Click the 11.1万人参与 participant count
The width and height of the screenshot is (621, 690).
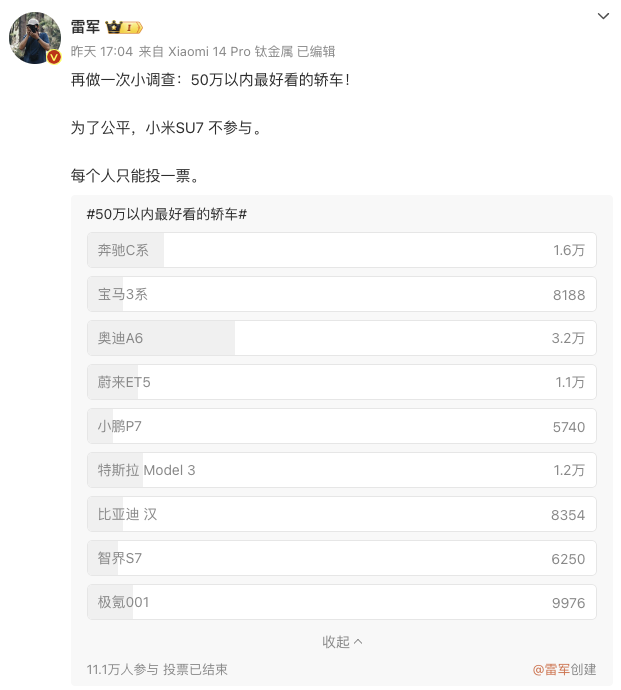[122, 669]
